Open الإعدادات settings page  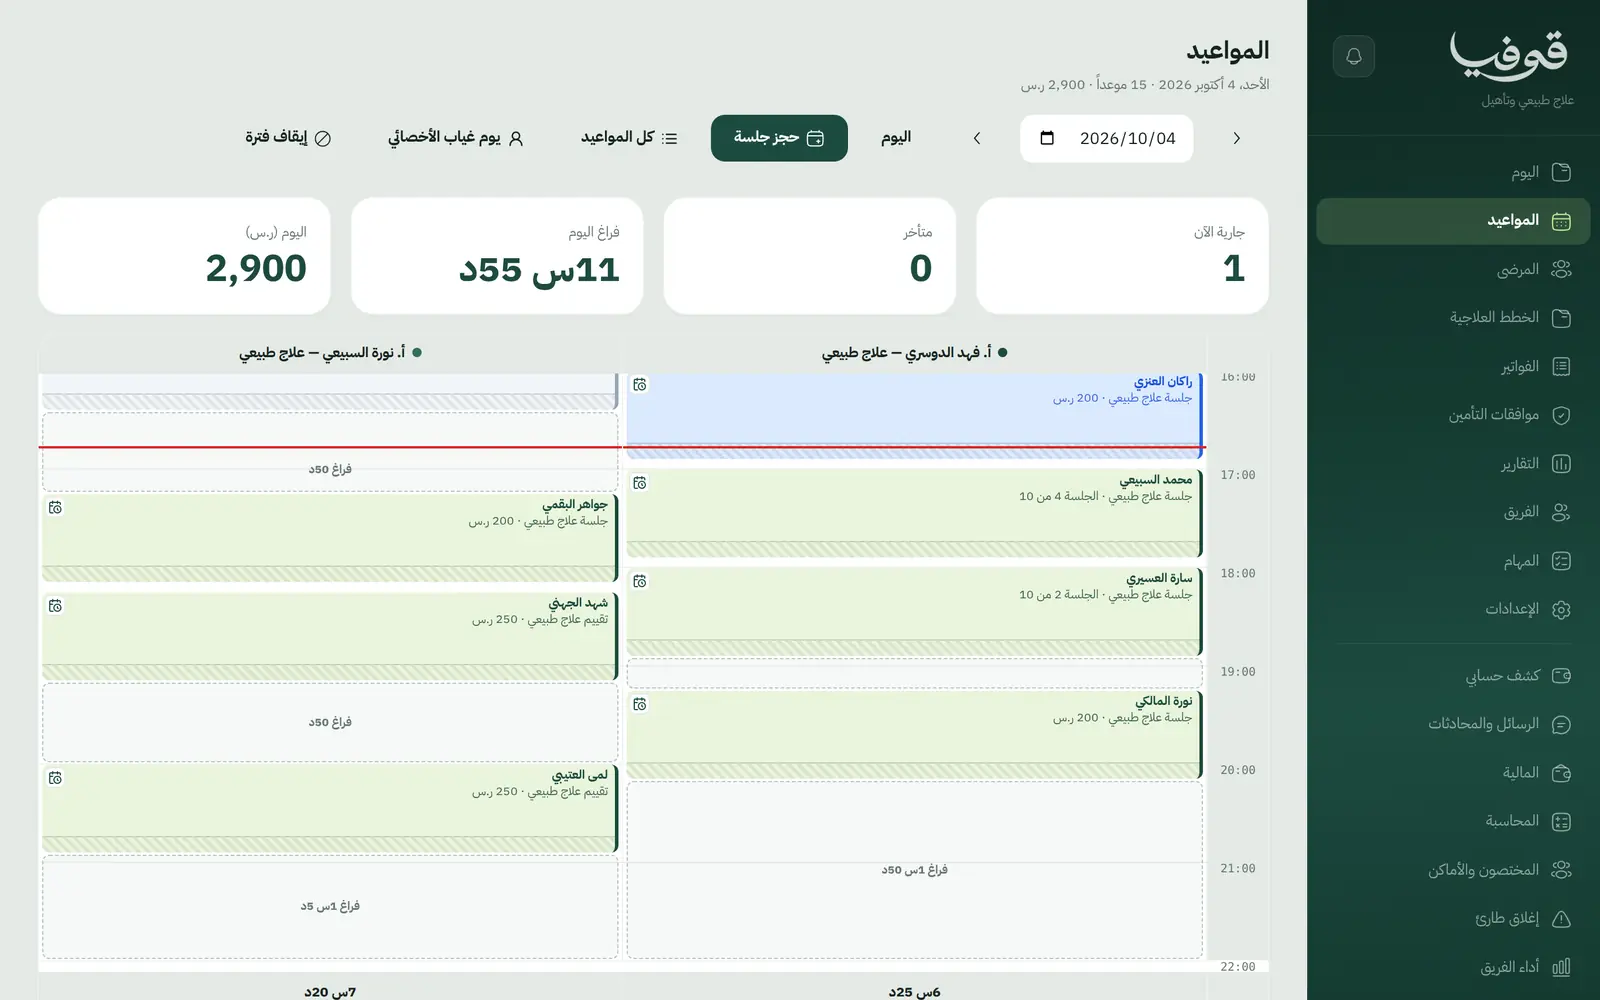coord(1453,609)
